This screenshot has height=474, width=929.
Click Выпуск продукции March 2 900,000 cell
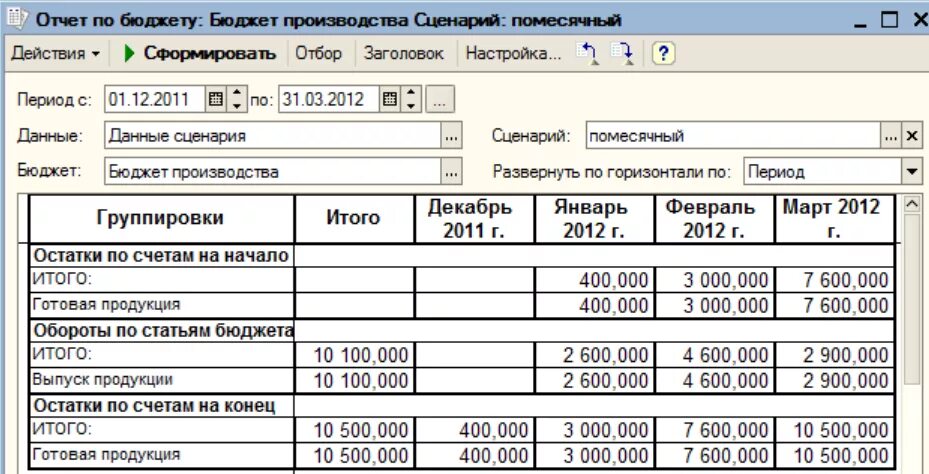point(834,380)
